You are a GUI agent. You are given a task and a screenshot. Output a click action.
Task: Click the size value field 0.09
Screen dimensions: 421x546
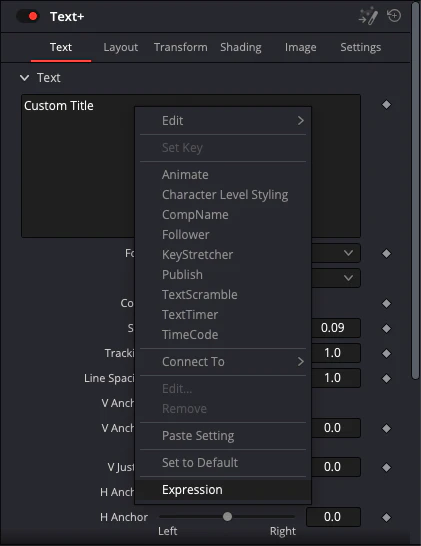[336, 328]
